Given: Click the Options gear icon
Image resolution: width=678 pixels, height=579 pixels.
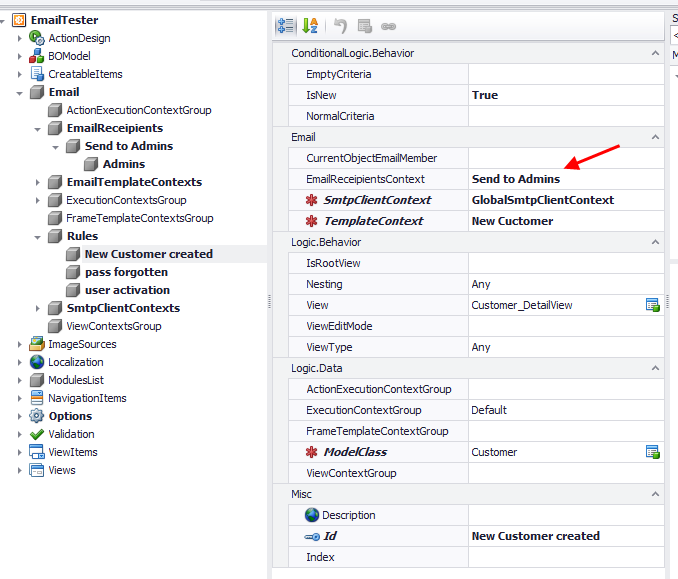Looking at the screenshot, I should pyautogui.click(x=37, y=416).
